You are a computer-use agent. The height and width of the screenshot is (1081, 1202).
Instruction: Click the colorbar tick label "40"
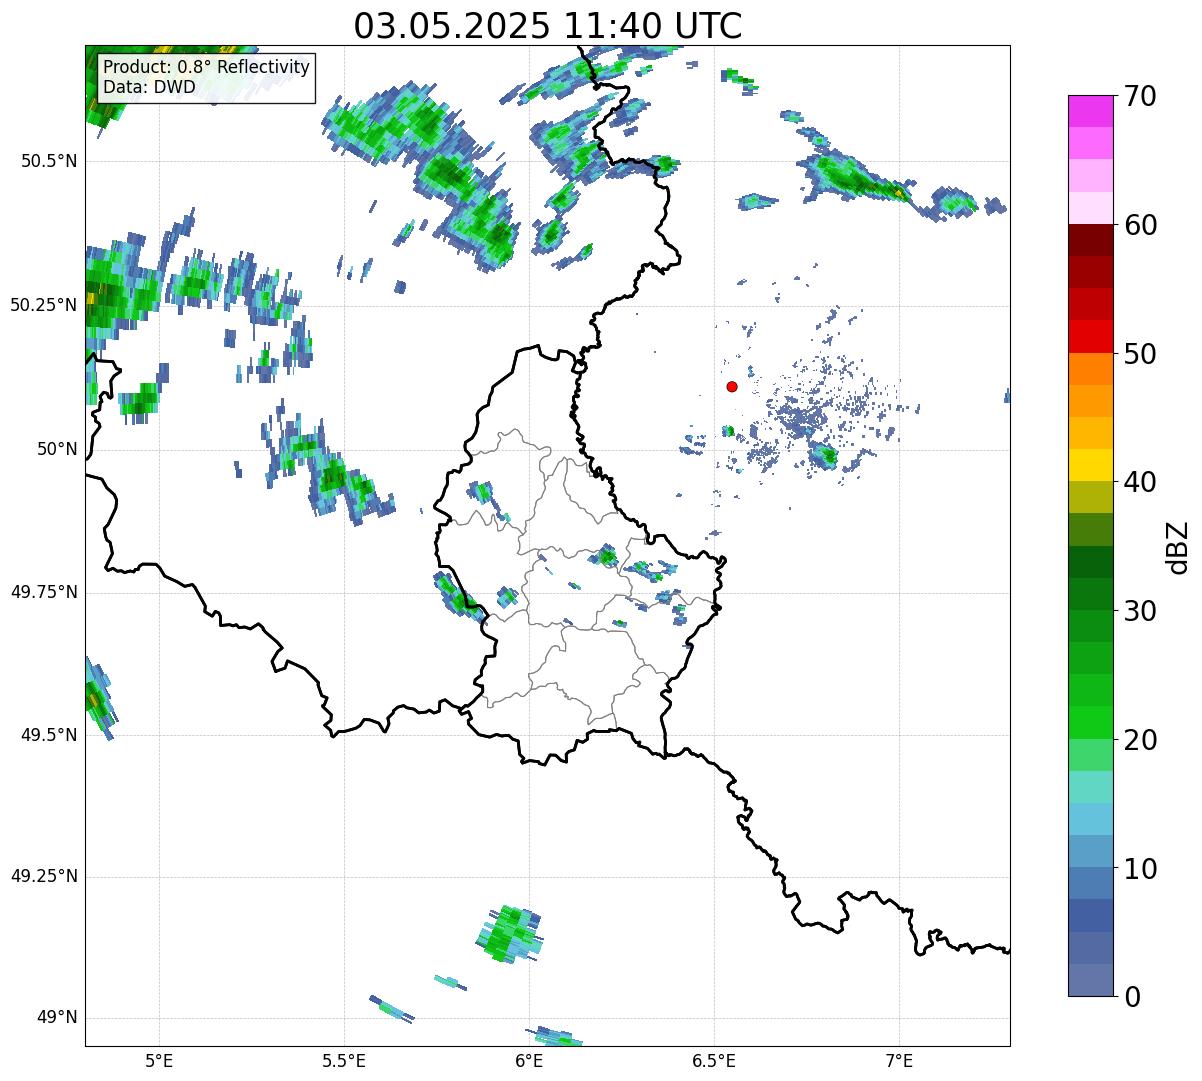(1140, 482)
